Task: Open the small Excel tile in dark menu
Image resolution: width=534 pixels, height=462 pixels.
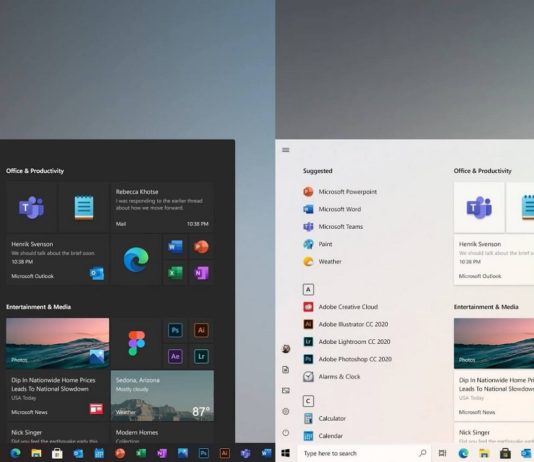Action: [175, 273]
